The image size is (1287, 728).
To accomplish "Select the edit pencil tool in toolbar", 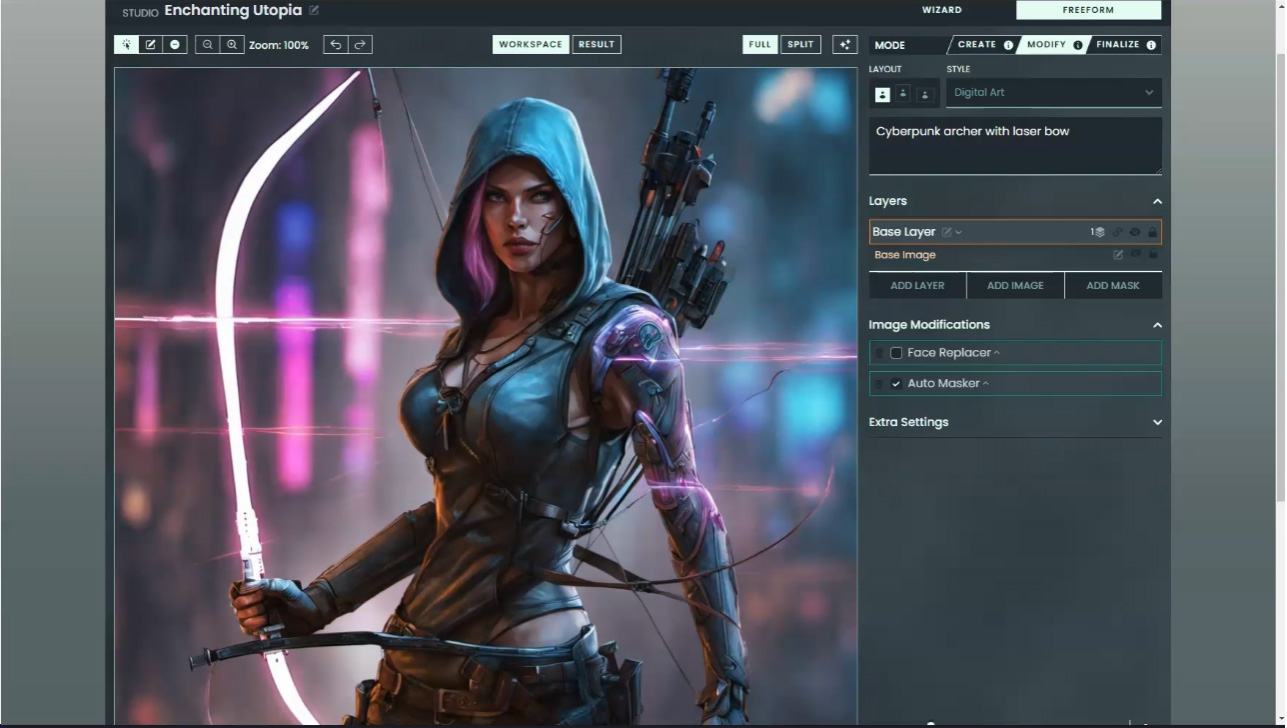I will click(x=150, y=45).
